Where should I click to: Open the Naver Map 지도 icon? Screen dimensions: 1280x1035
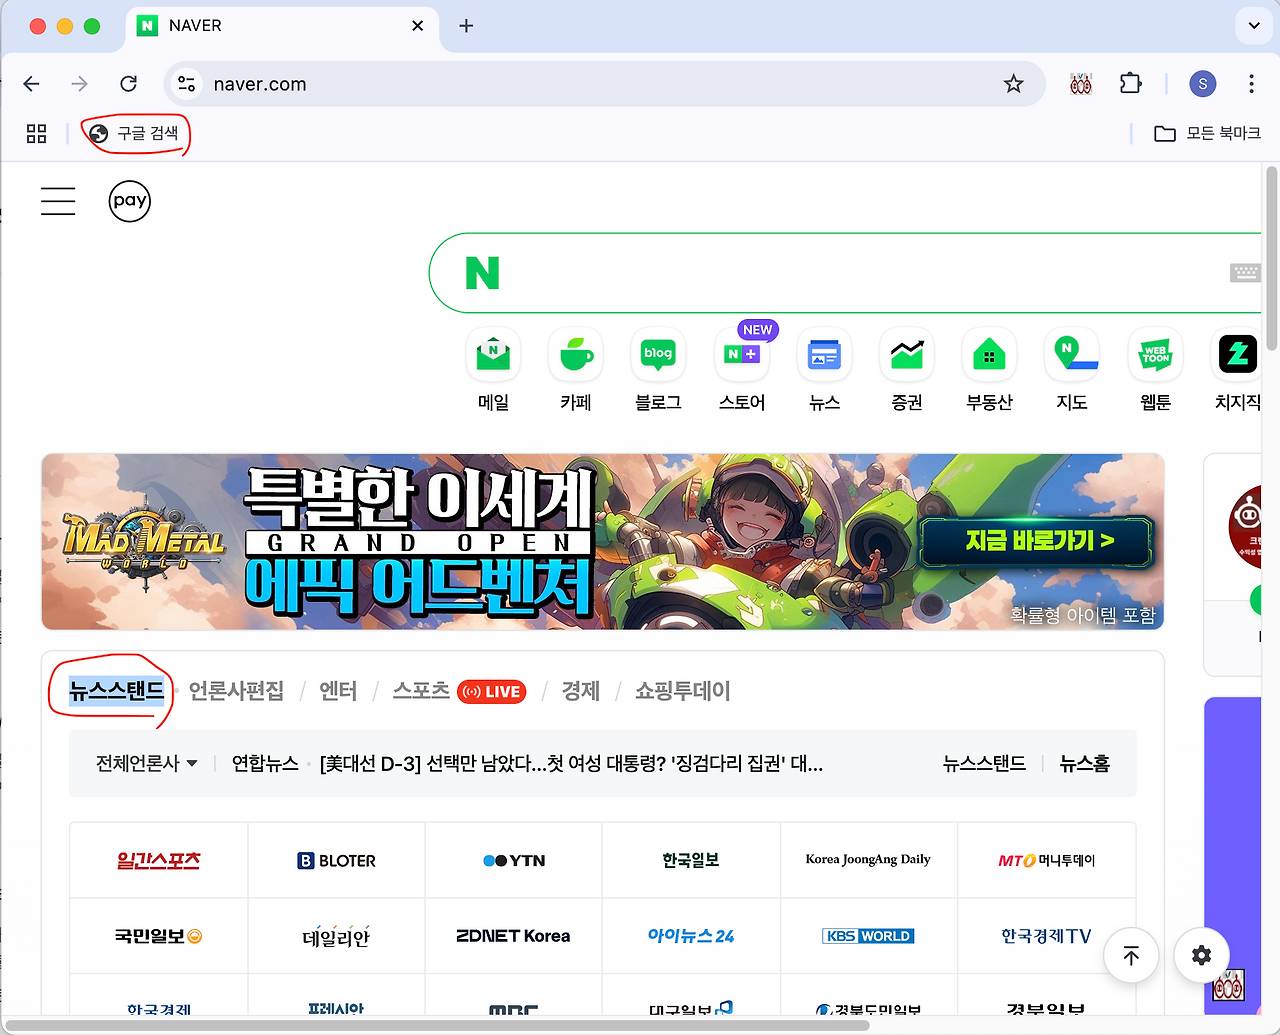click(x=1072, y=355)
